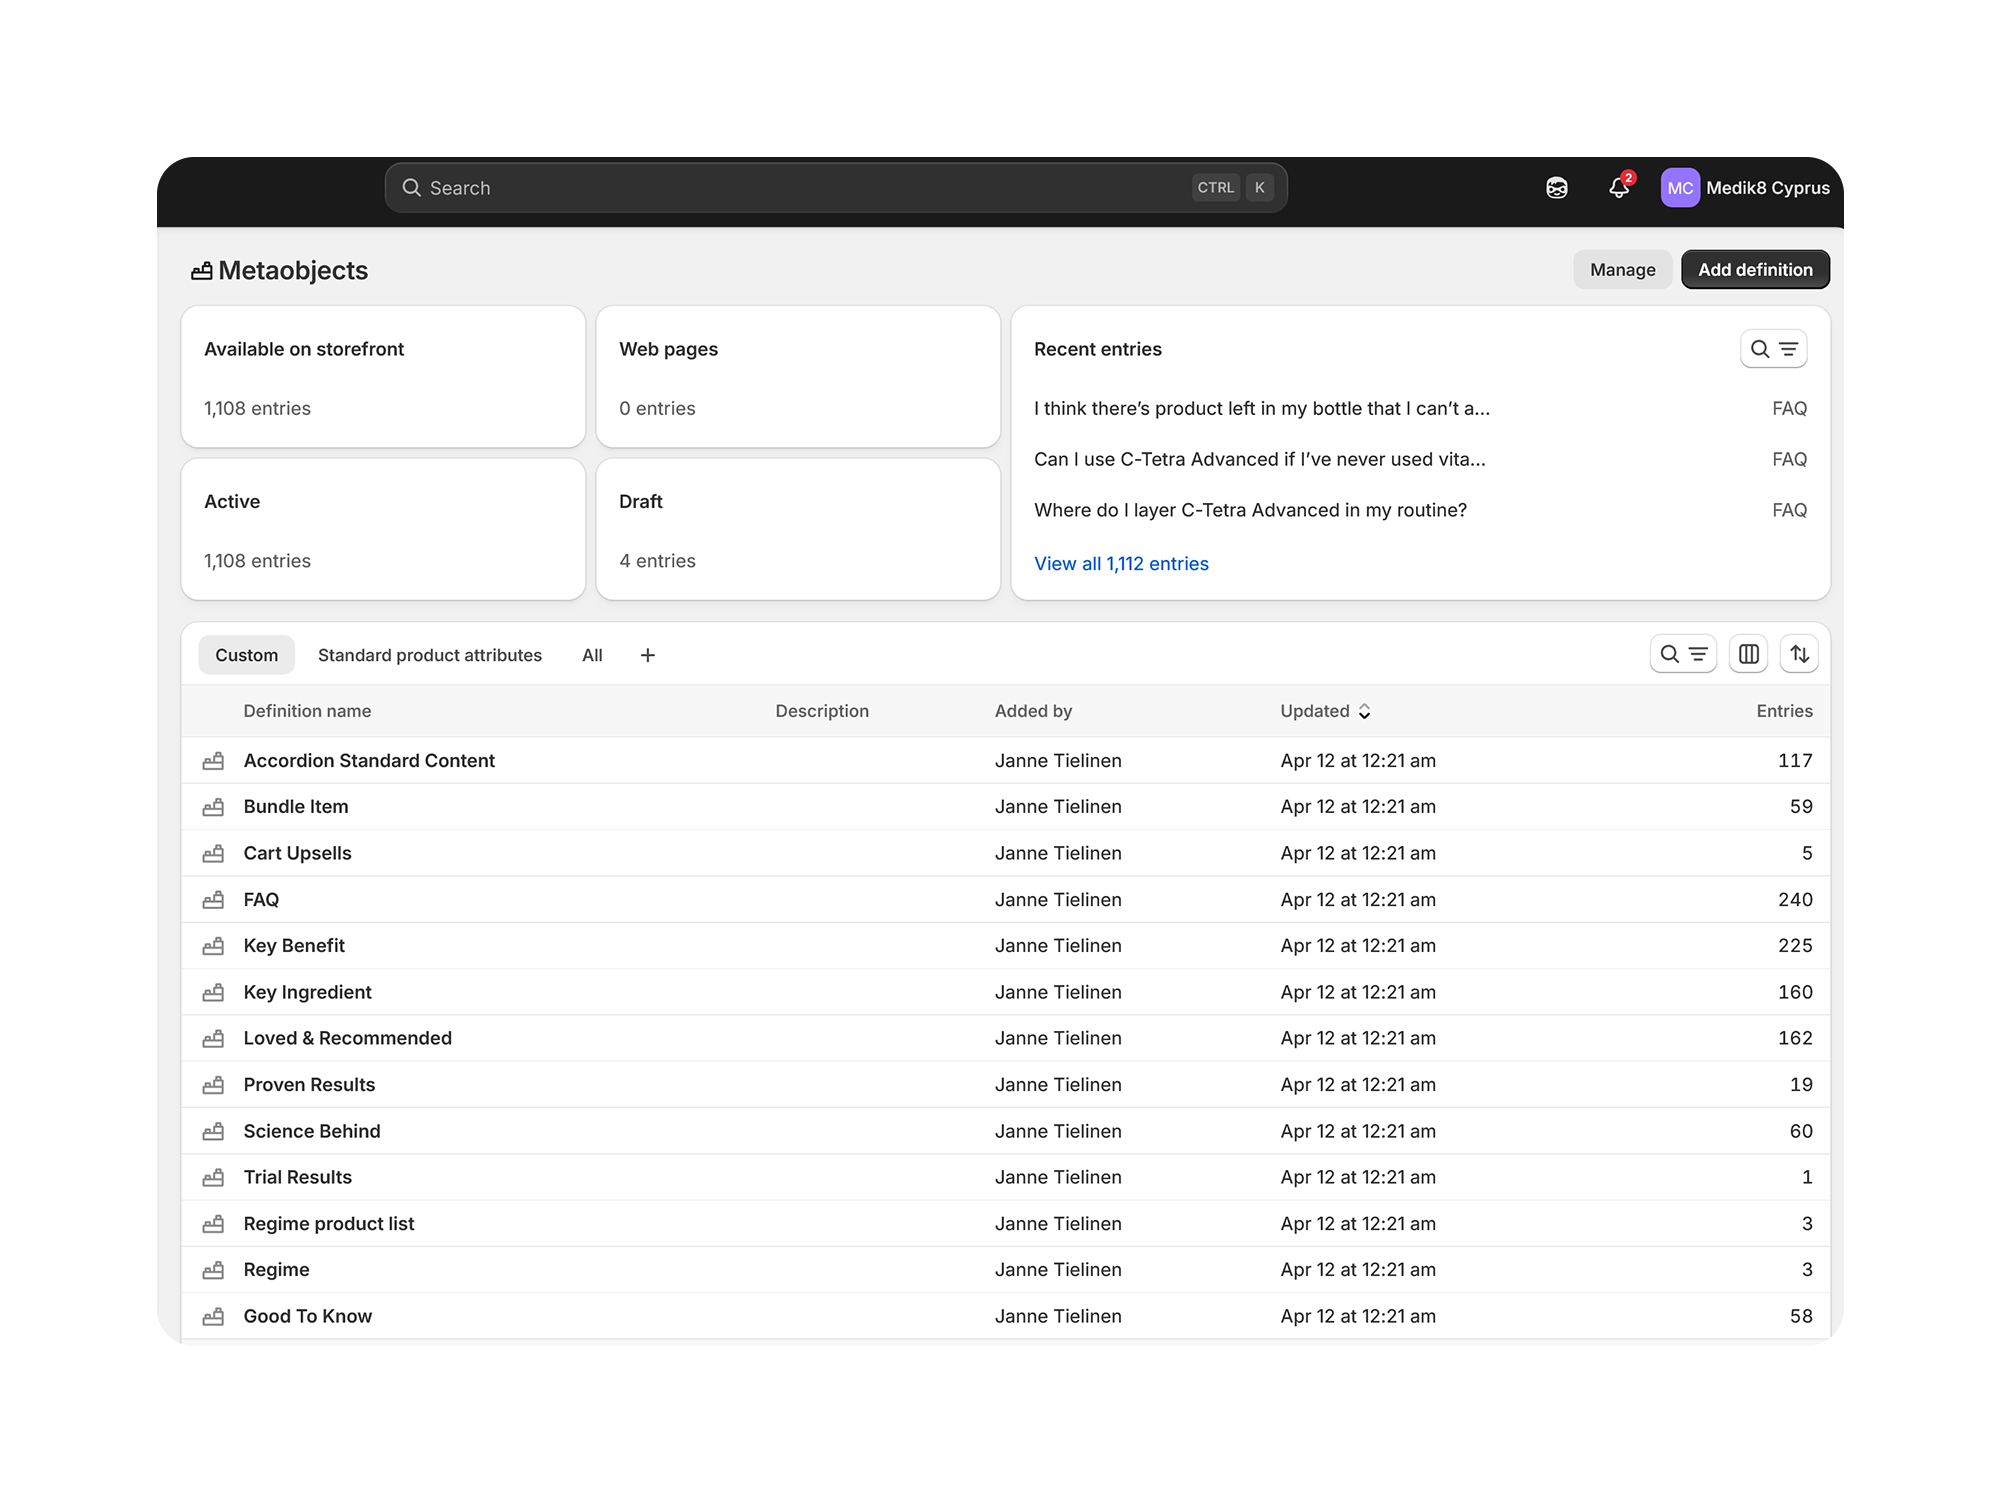Open the notifications bell icon

tap(1619, 188)
